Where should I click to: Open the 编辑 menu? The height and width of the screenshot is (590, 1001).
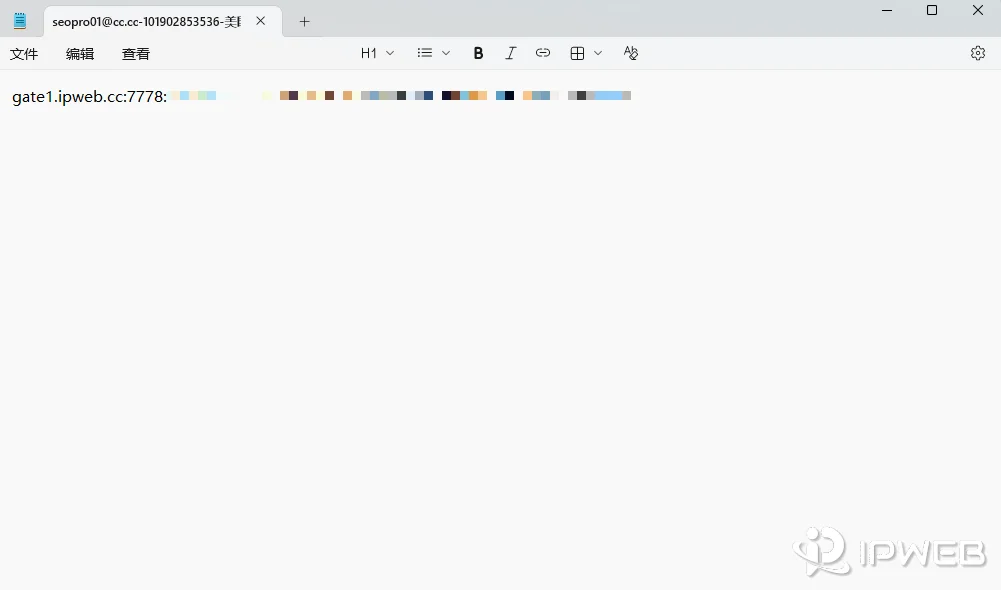coord(80,54)
